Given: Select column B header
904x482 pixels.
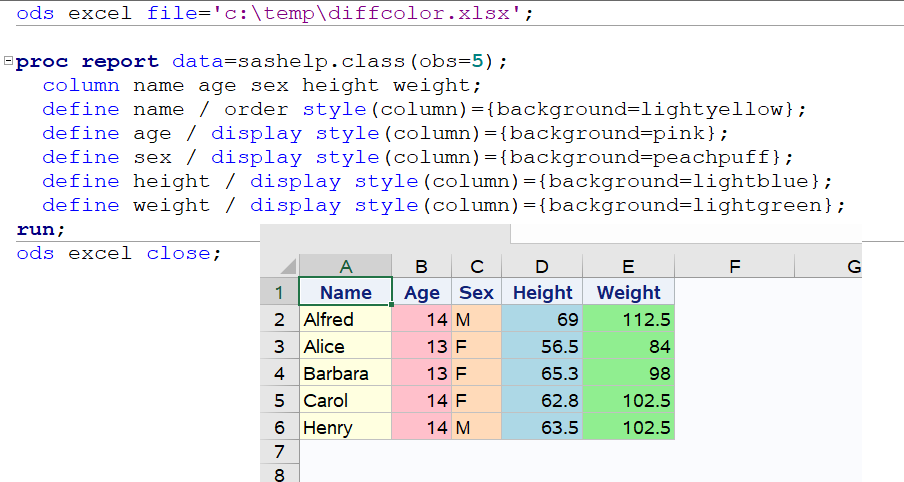Looking at the screenshot, I should [x=421, y=266].
